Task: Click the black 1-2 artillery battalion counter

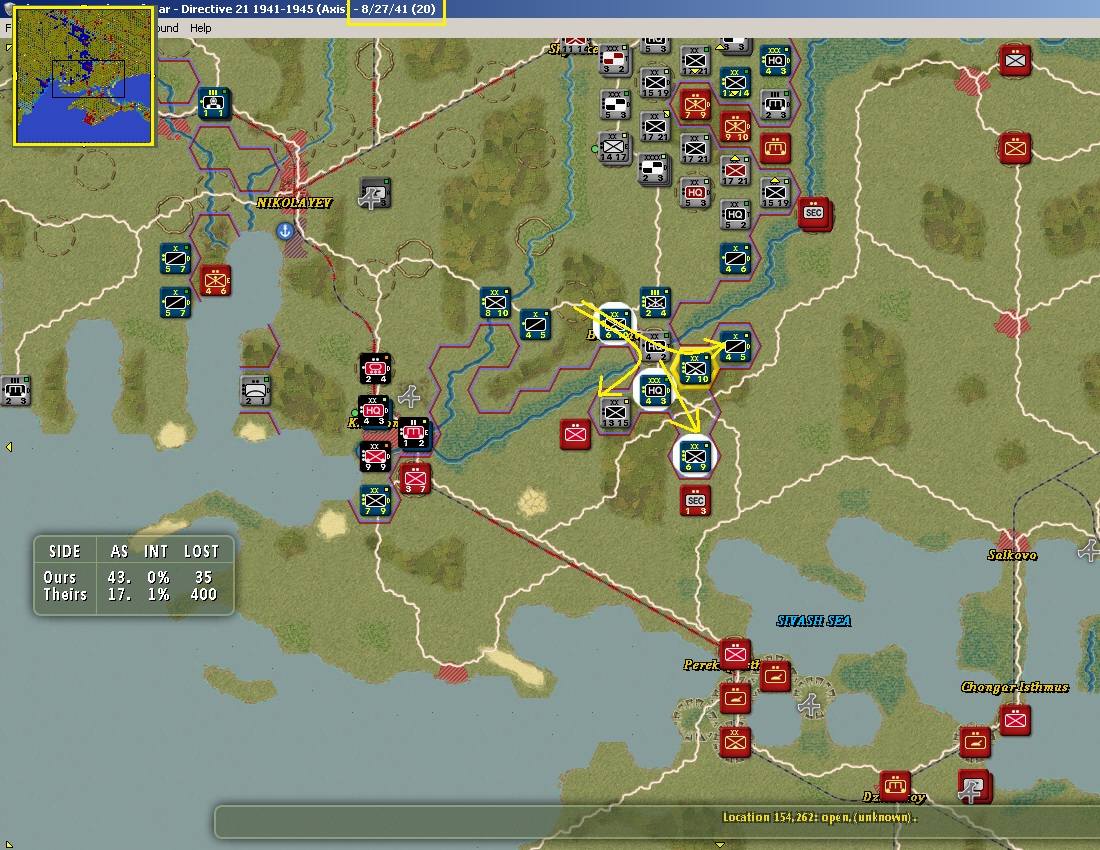Action: pyautogui.click(x=413, y=433)
